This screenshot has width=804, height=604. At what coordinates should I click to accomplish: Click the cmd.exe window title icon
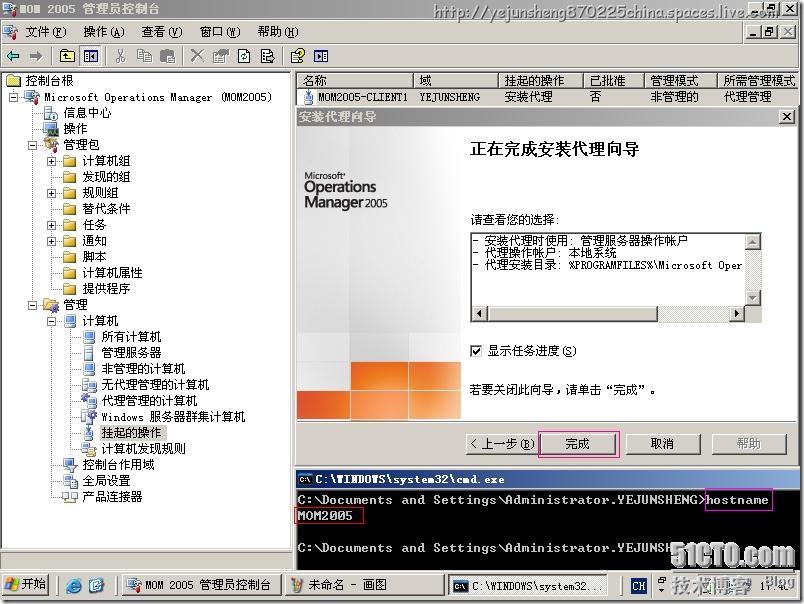[x=305, y=479]
